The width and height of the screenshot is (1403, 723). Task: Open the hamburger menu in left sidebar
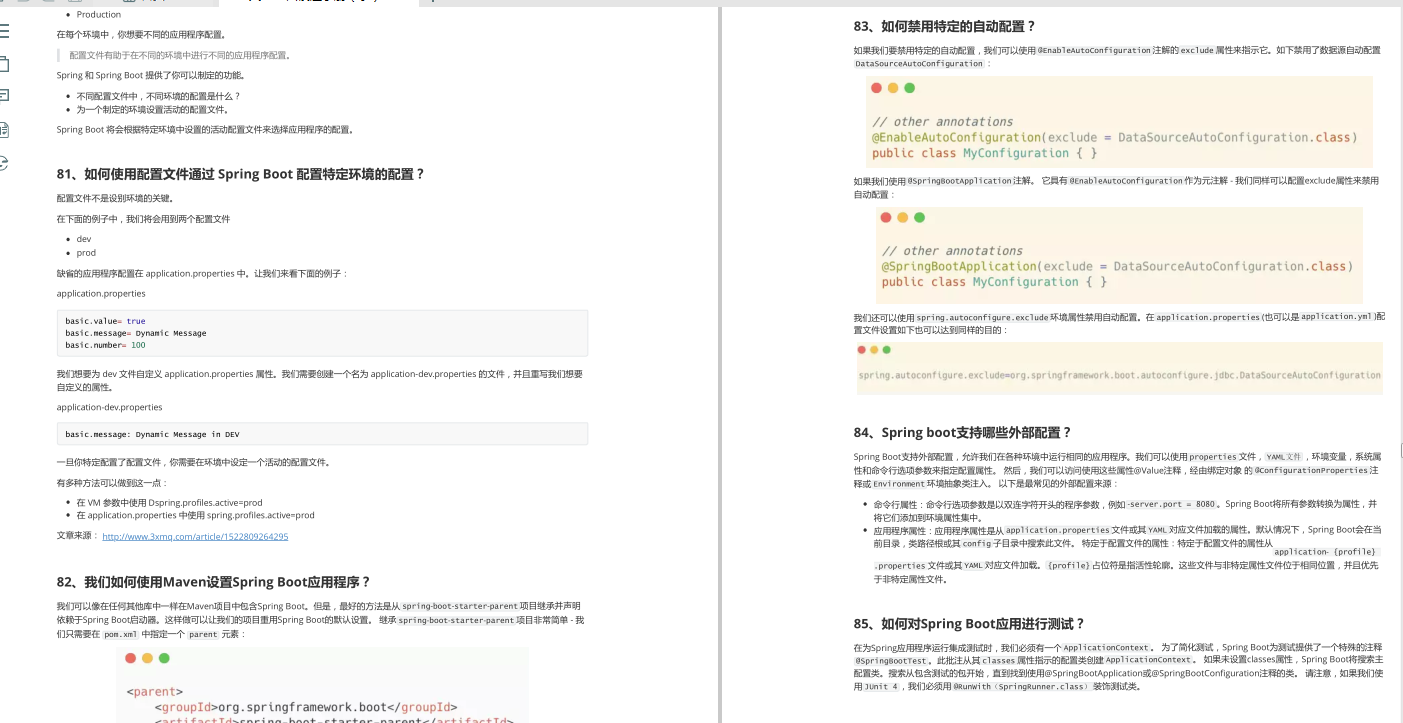pyautogui.click(x=4, y=33)
